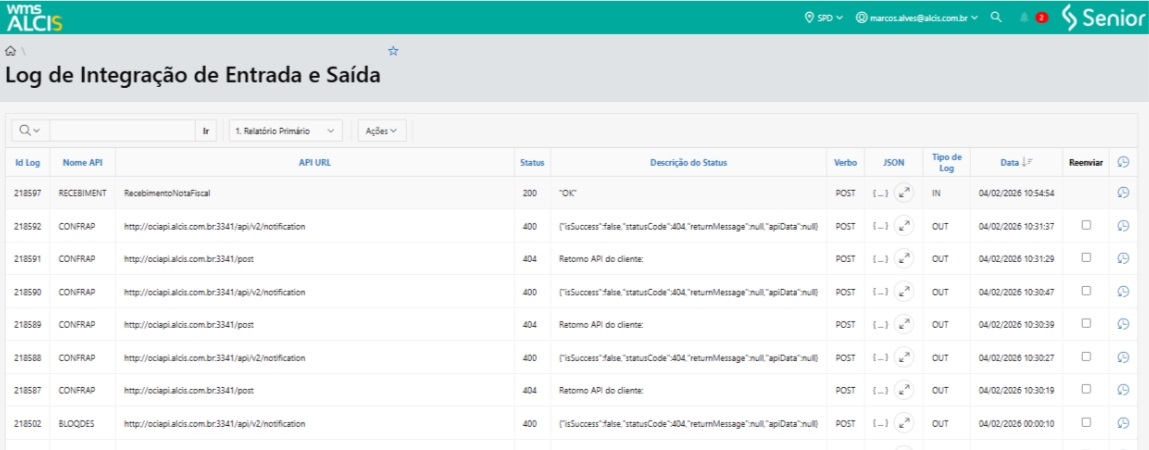The width and height of the screenshot is (1149, 450).
Task: Sort by the Data column header
Action: click(x=1009, y=162)
